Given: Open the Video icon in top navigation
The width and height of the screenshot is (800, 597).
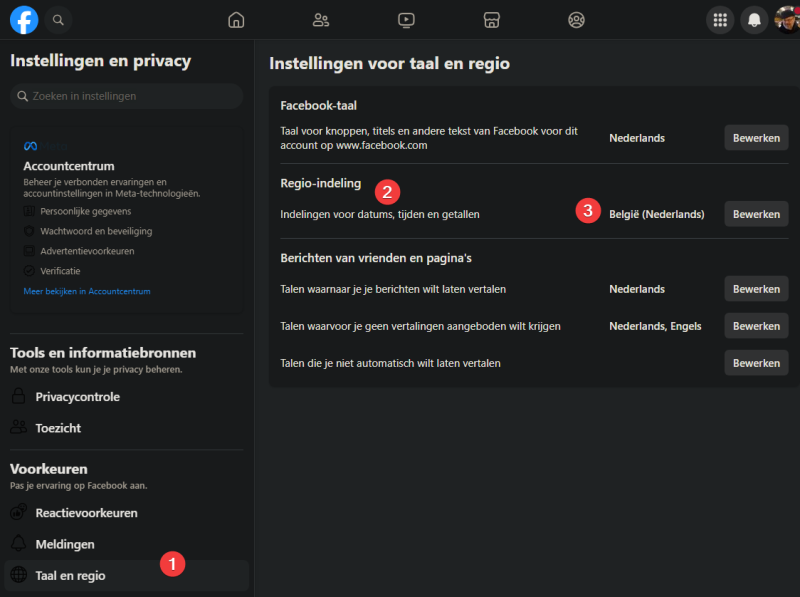Looking at the screenshot, I should [406, 19].
